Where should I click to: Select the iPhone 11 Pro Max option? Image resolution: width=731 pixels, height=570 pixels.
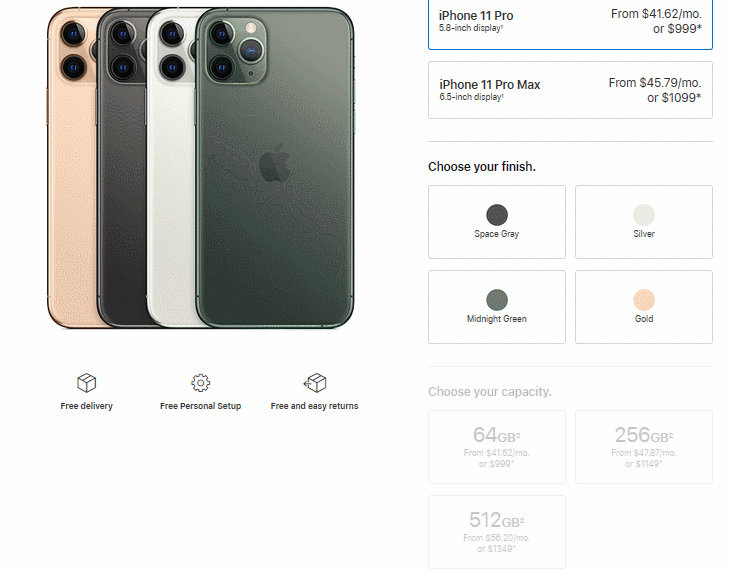[x=570, y=91]
